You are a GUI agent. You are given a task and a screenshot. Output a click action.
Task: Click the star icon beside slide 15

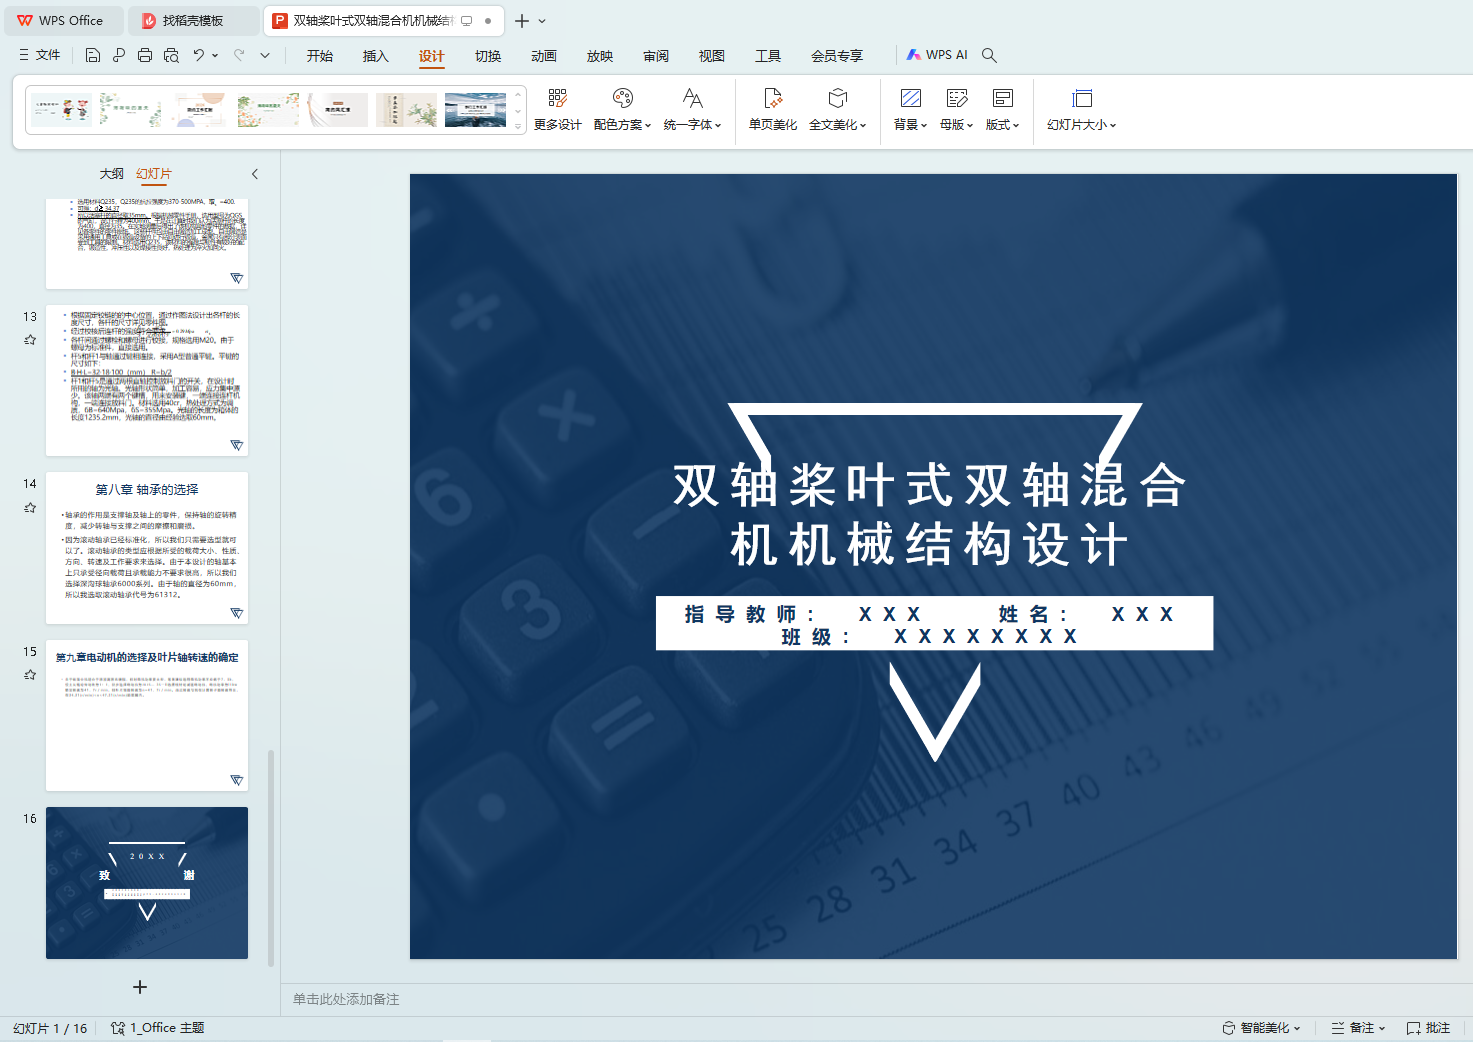(x=30, y=675)
